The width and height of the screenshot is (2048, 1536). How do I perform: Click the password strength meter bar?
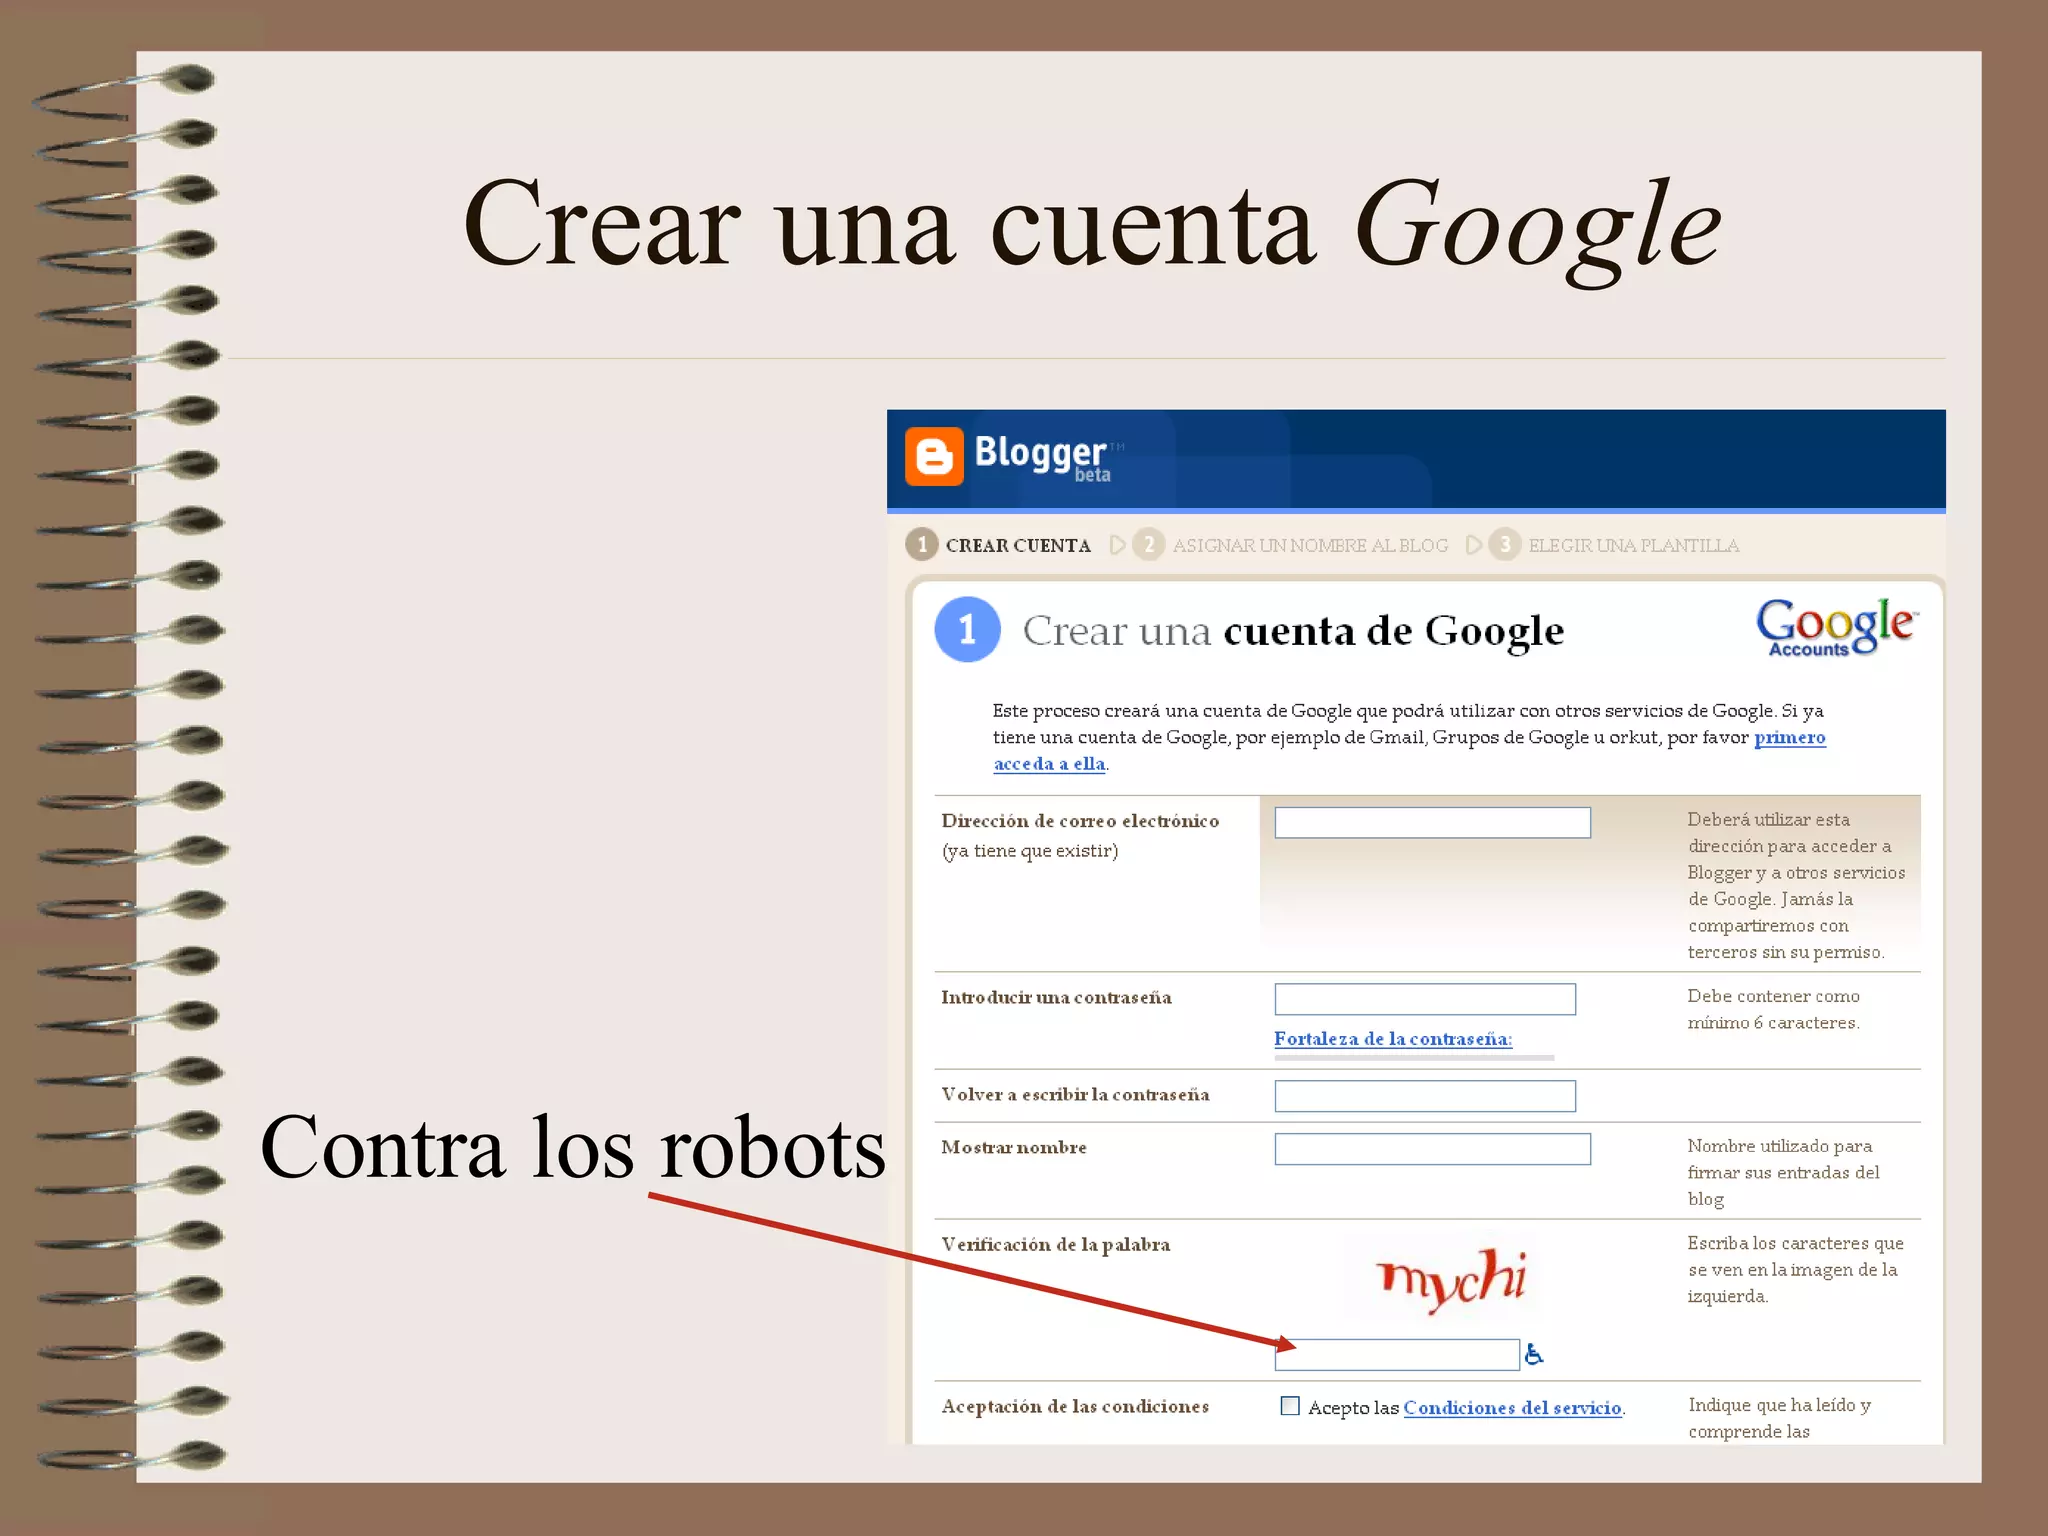1414,1057
